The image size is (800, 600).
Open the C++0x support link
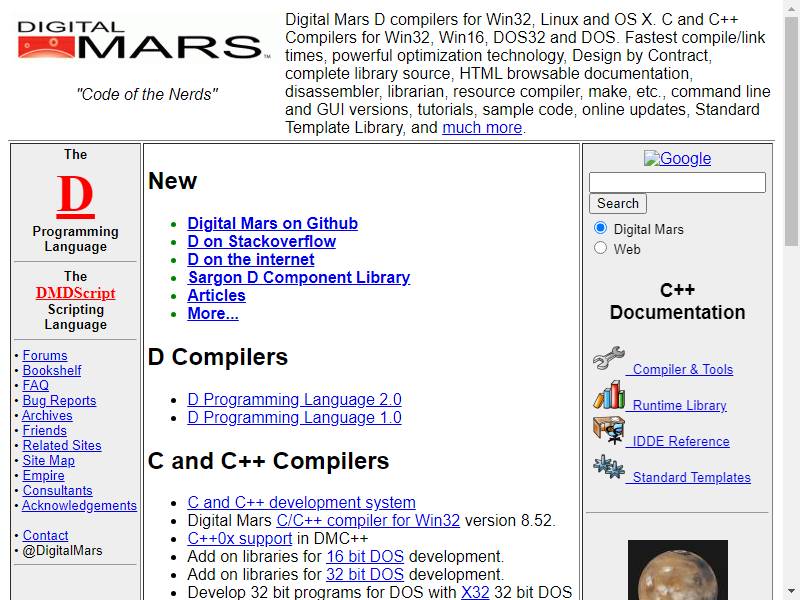(x=240, y=538)
